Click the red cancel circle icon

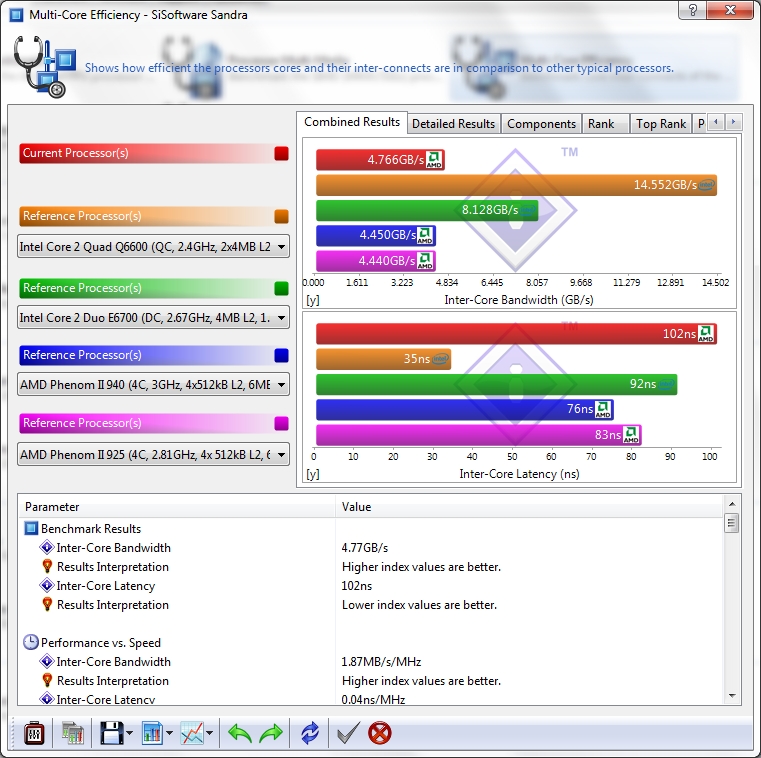(380, 733)
